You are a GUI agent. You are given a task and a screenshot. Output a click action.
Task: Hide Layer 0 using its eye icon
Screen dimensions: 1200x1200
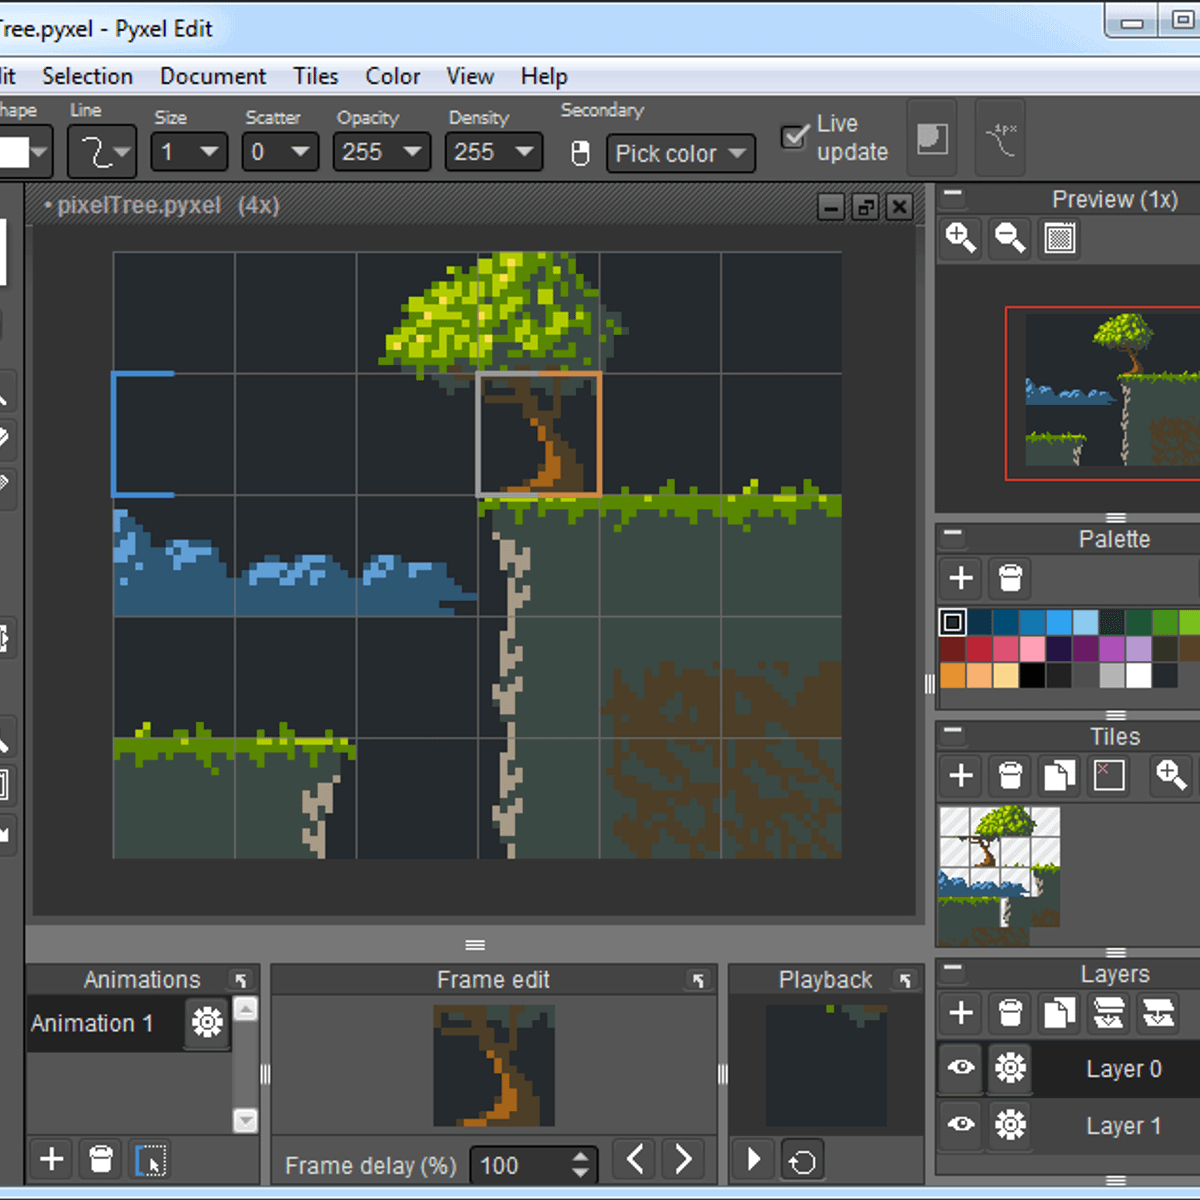point(961,1067)
